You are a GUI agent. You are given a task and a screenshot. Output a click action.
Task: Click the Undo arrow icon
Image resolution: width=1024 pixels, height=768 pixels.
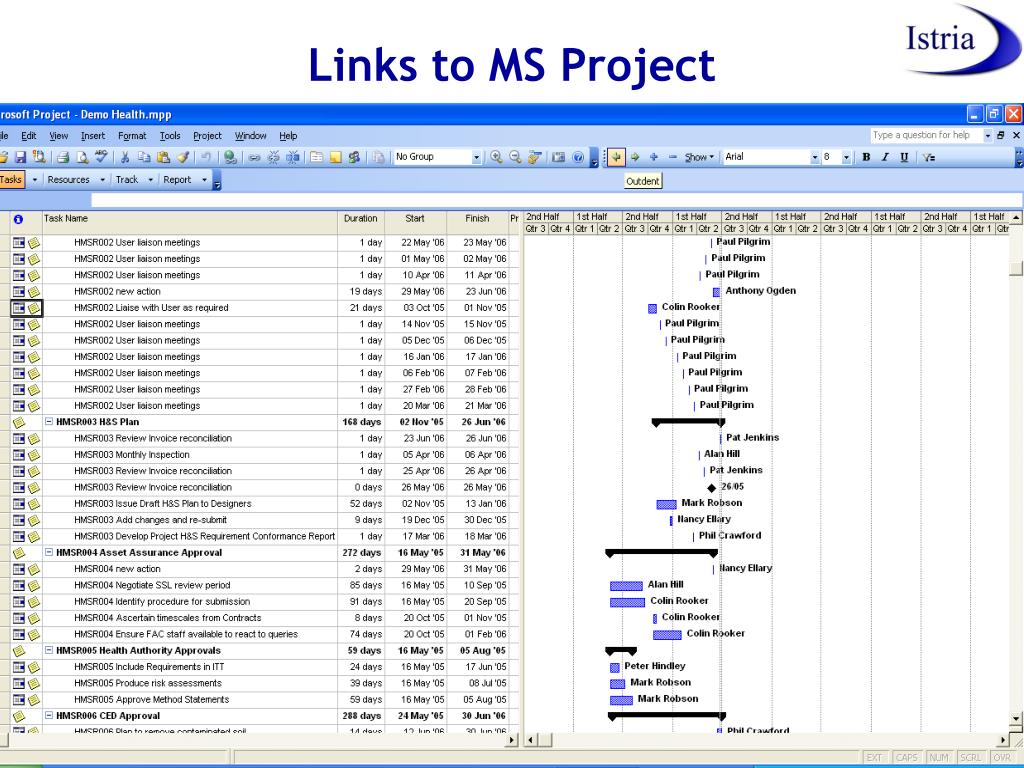(206, 157)
